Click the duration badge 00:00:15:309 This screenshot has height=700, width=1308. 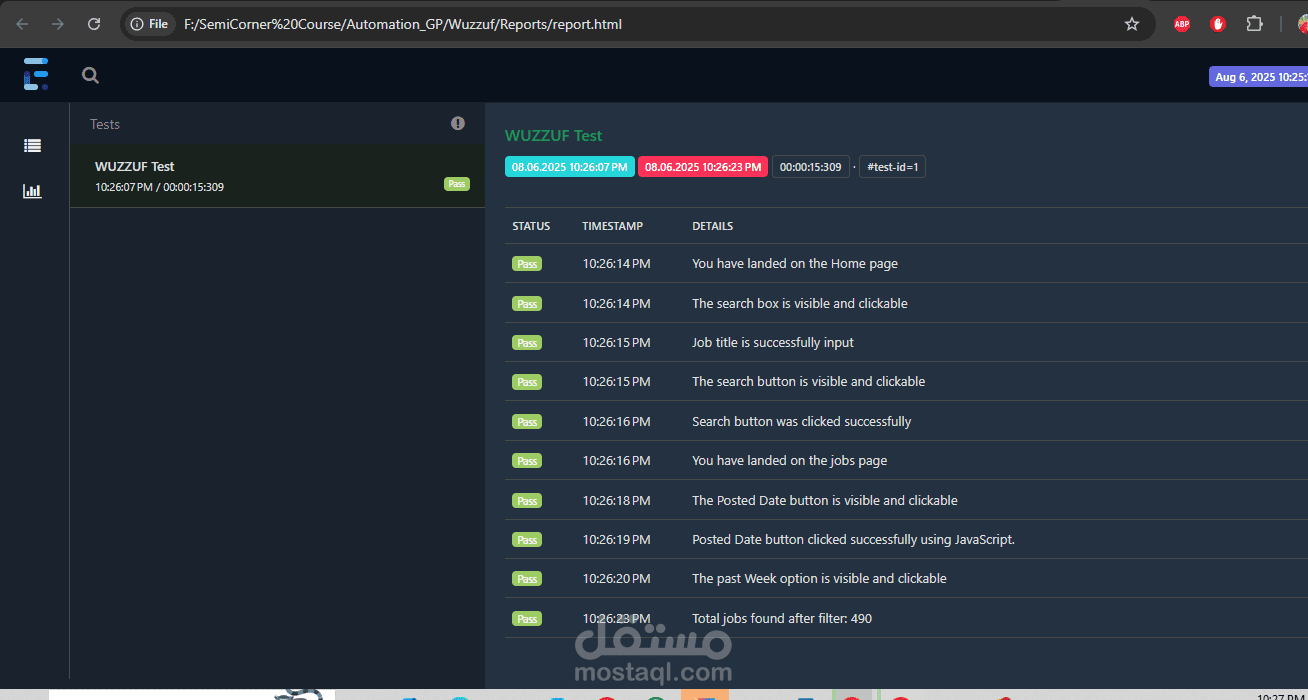(x=810, y=167)
